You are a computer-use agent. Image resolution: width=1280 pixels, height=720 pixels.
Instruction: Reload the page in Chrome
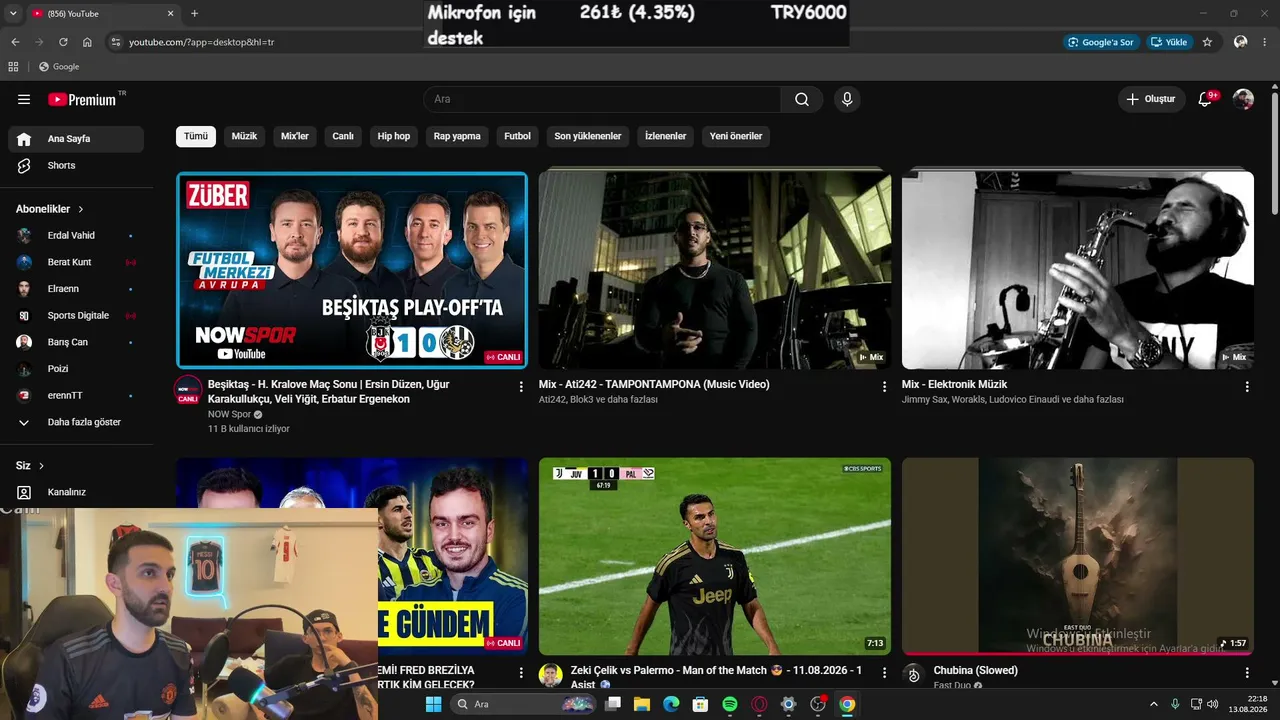[63, 42]
